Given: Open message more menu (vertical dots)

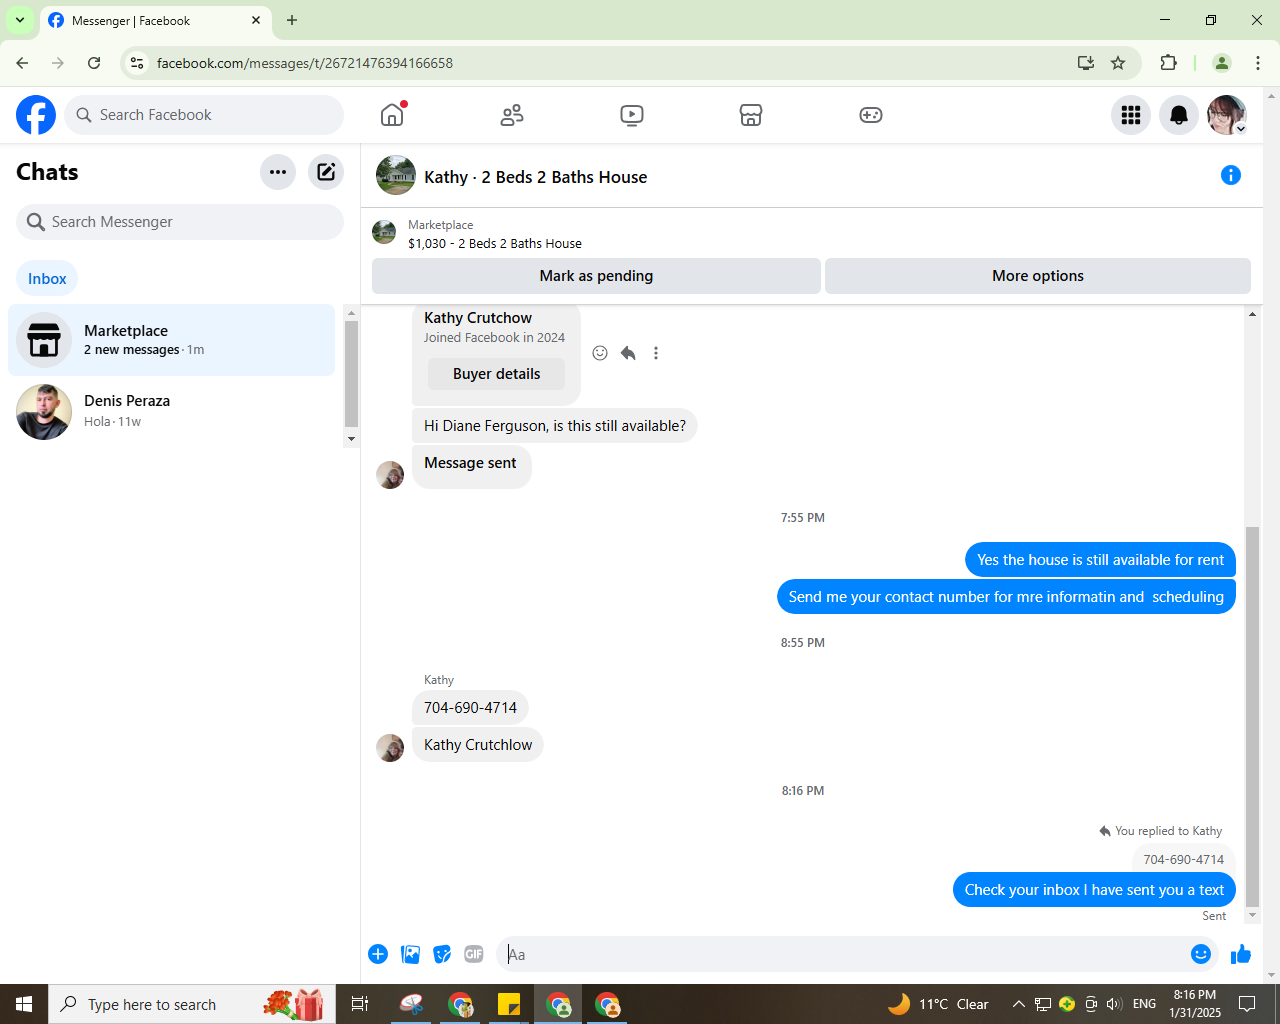Looking at the screenshot, I should (656, 353).
